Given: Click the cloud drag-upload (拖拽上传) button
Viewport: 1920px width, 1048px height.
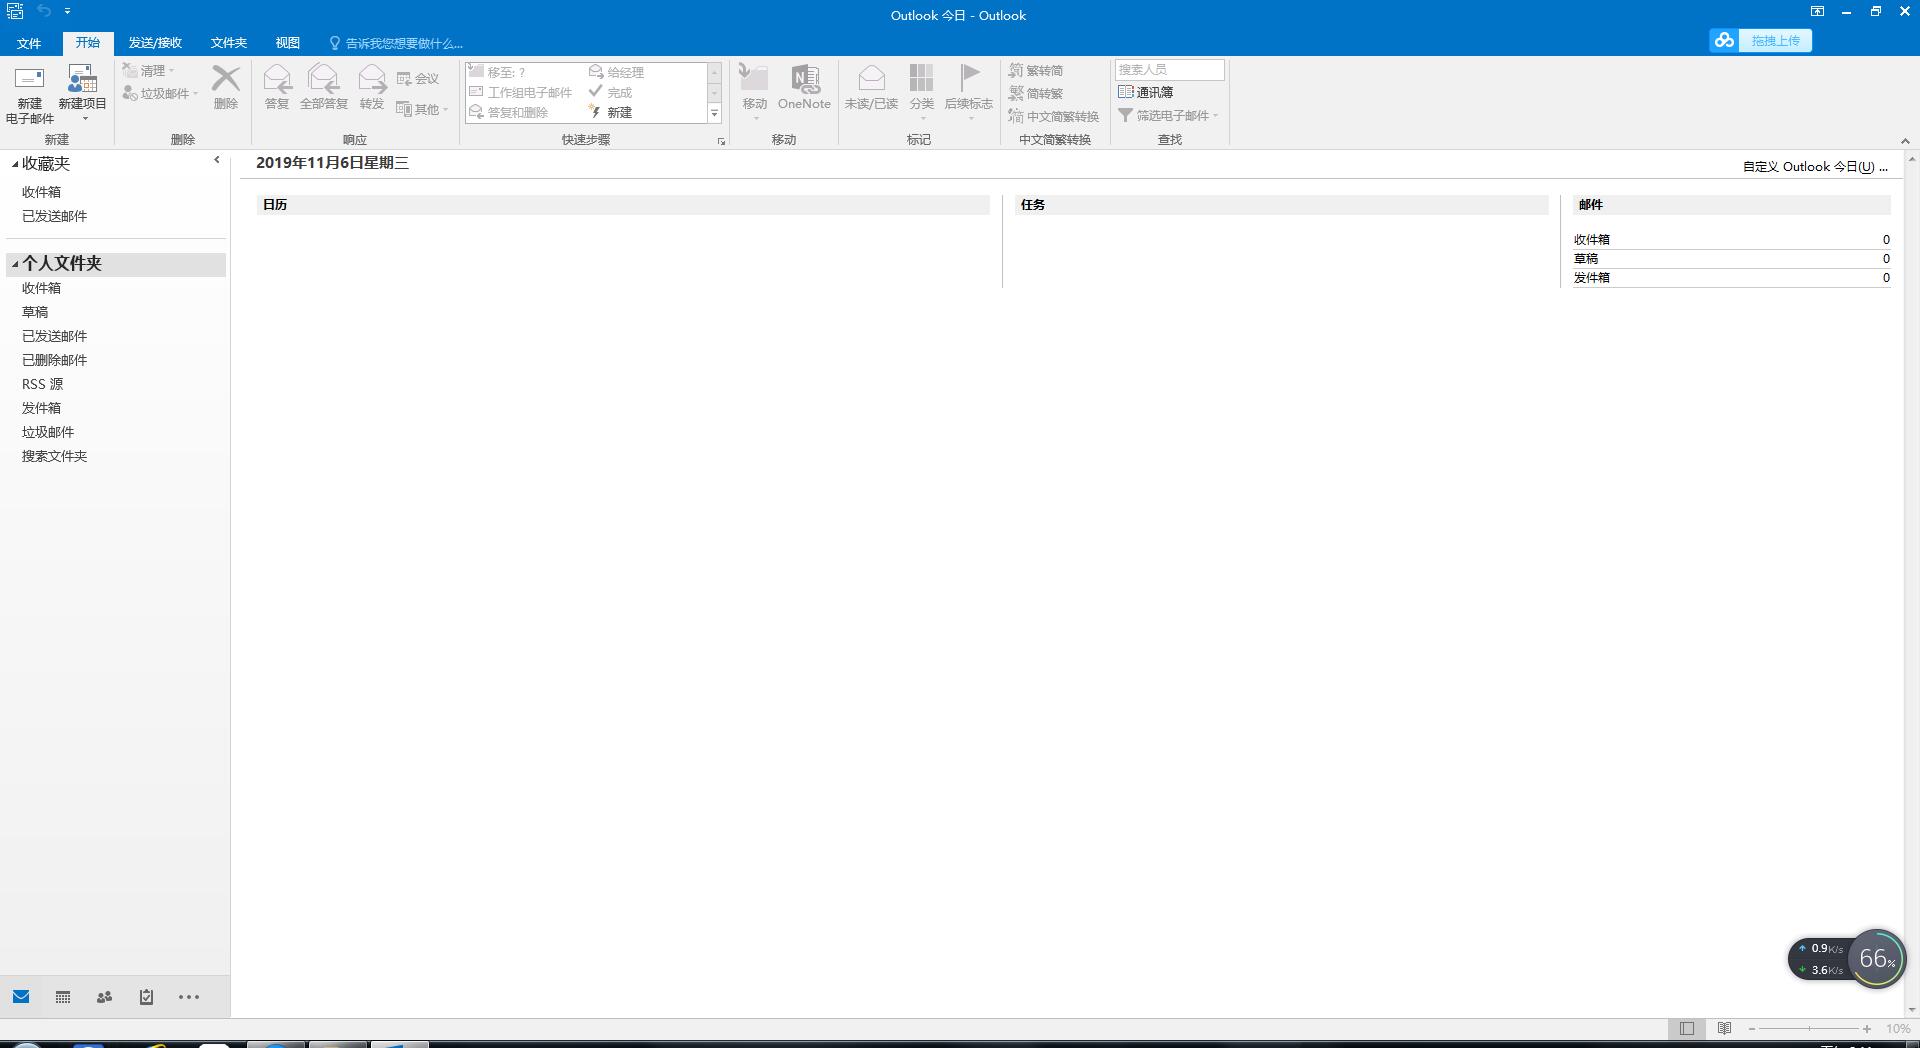Looking at the screenshot, I should 1761,41.
